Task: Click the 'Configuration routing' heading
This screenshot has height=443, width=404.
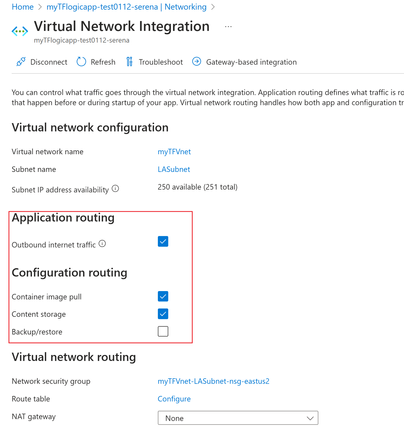Action: click(x=69, y=273)
